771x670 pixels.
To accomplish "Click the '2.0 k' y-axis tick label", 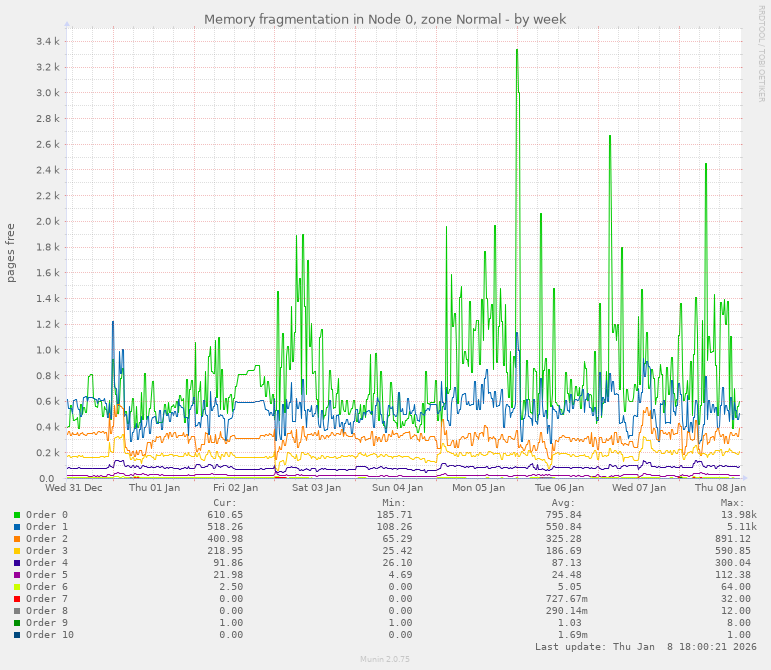I will point(48,221).
